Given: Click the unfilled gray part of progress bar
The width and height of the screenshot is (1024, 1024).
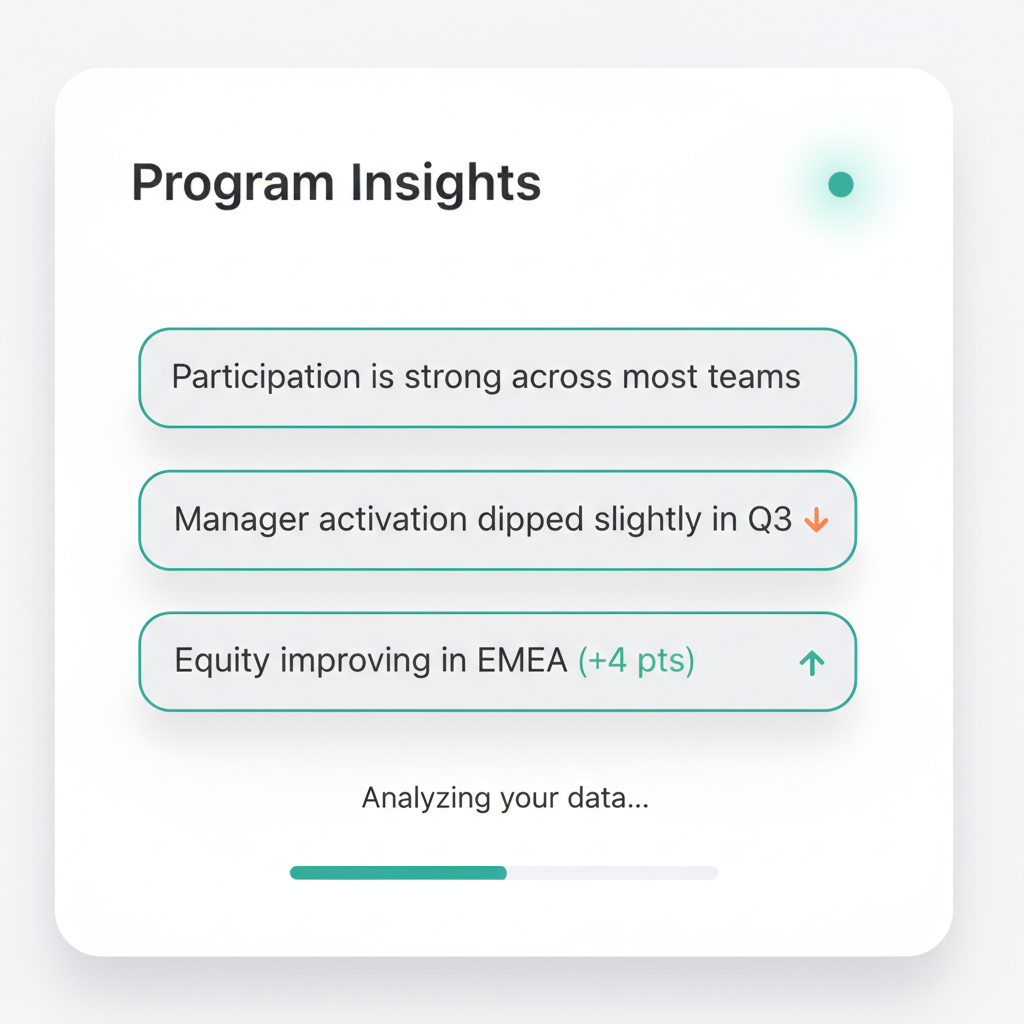Looking at the screenshot, I should click(612, 872).
